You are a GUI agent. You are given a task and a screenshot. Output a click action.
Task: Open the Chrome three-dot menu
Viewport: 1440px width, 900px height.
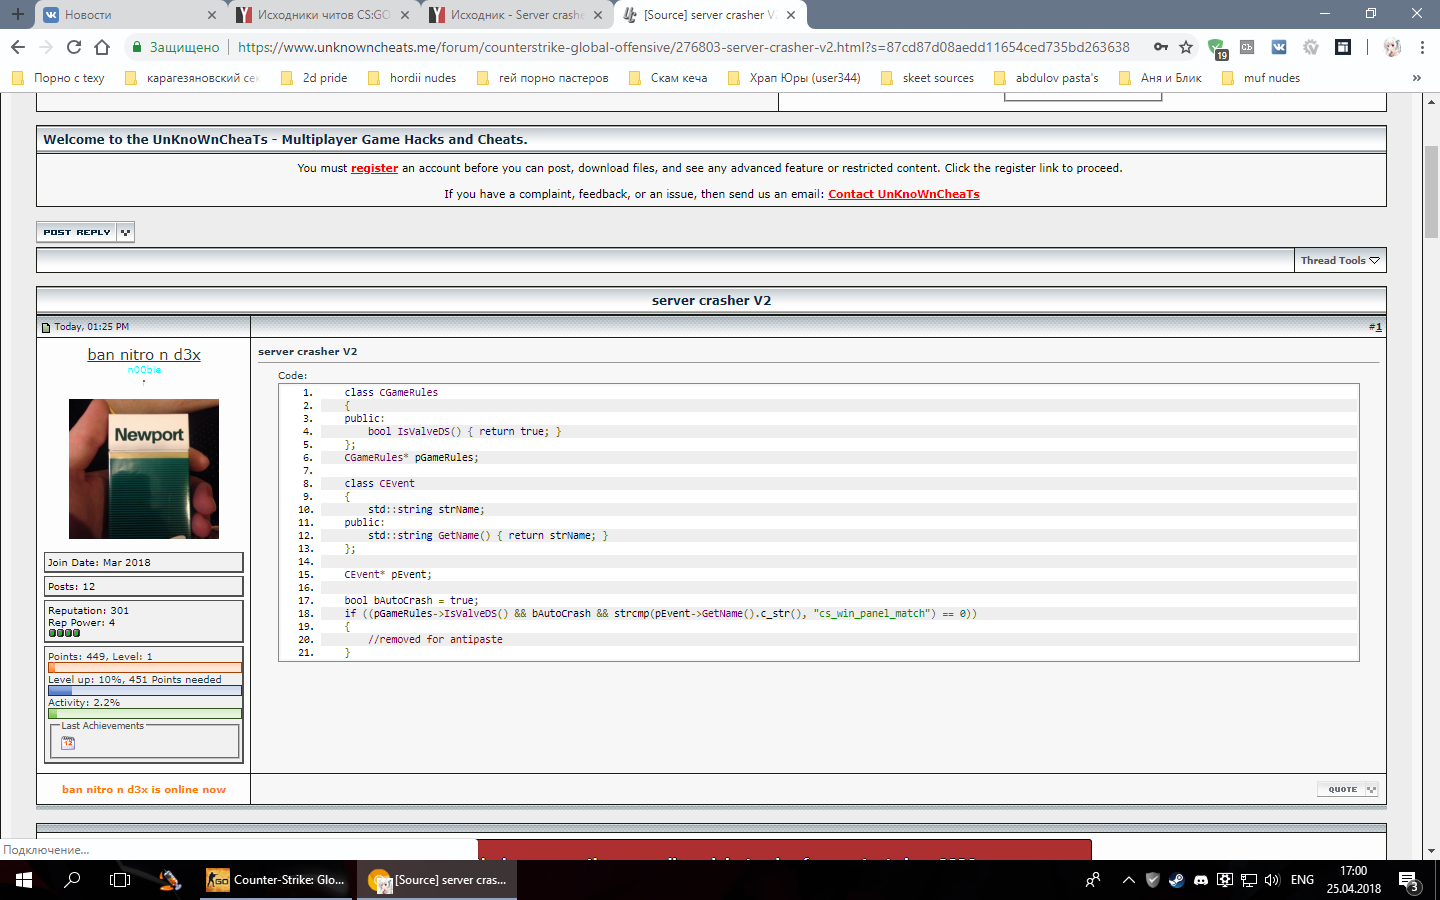tap(1422, 47)
